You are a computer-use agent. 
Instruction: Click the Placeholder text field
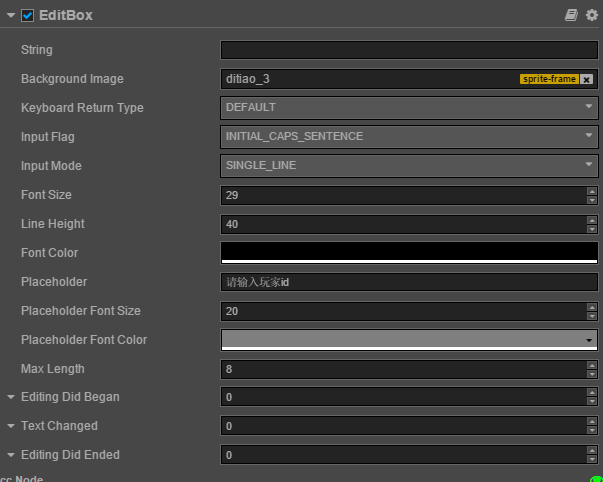pyautogui.click(x=408, y=282)
